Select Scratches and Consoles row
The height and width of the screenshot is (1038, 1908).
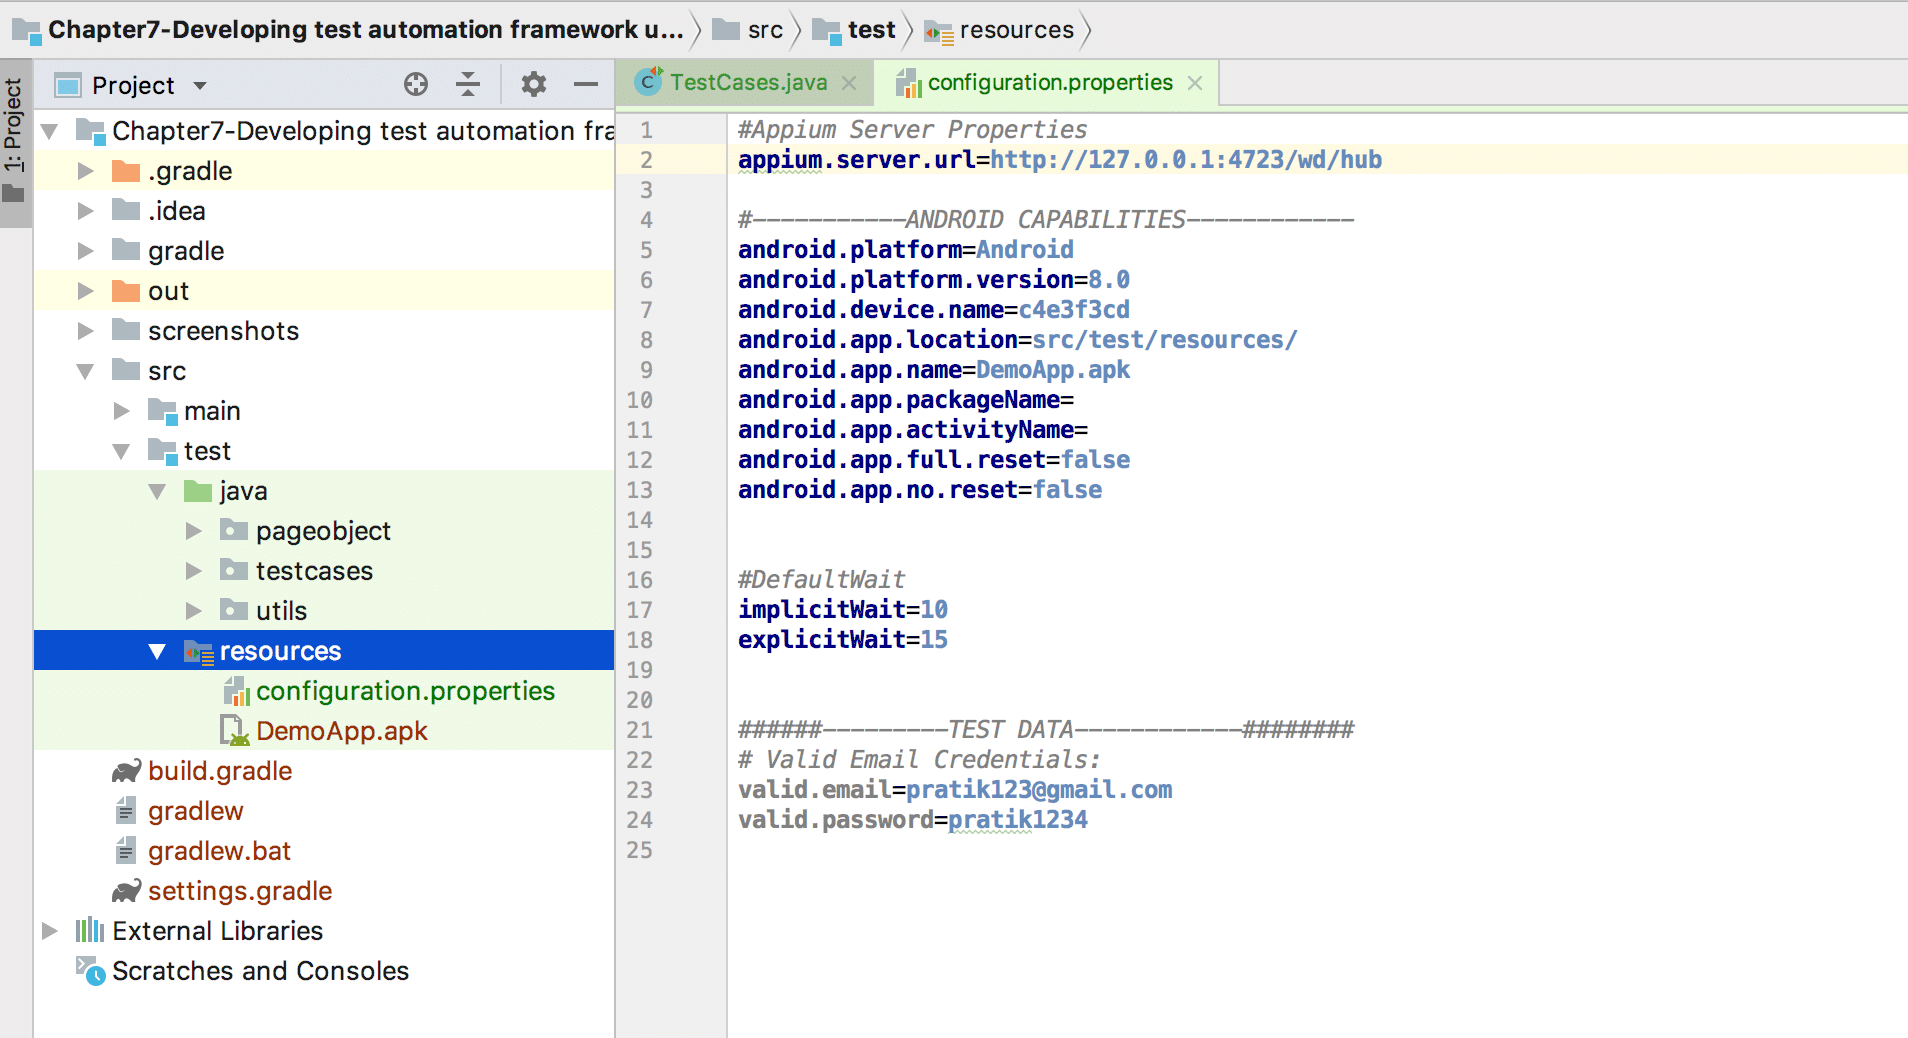pyautogui.click(x=324, y=971)
